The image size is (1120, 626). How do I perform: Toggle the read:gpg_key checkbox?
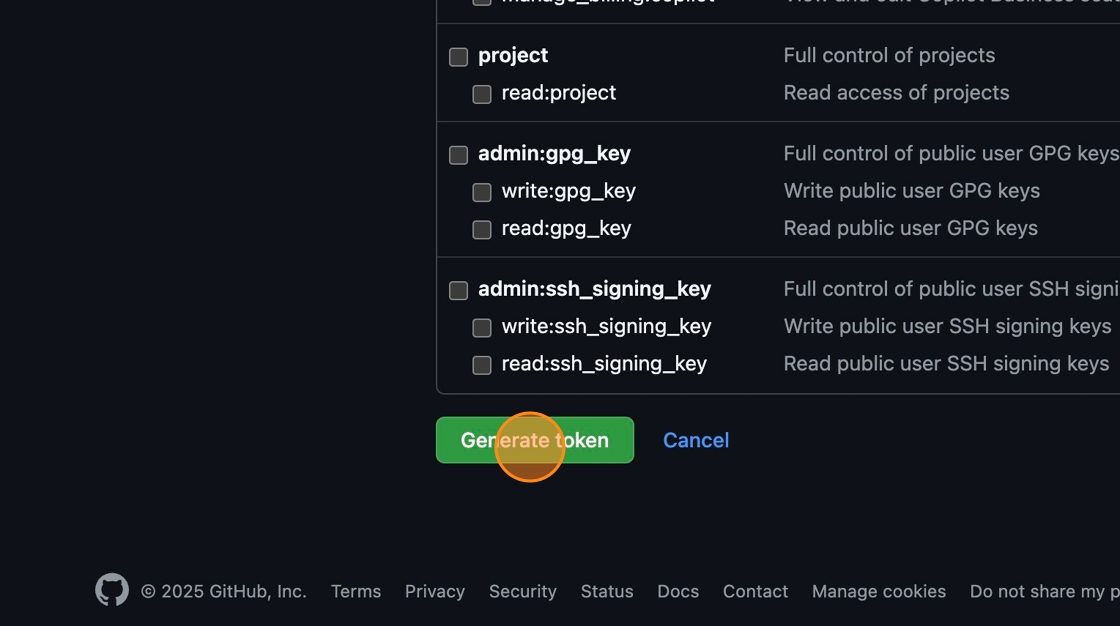coord(482,229)
